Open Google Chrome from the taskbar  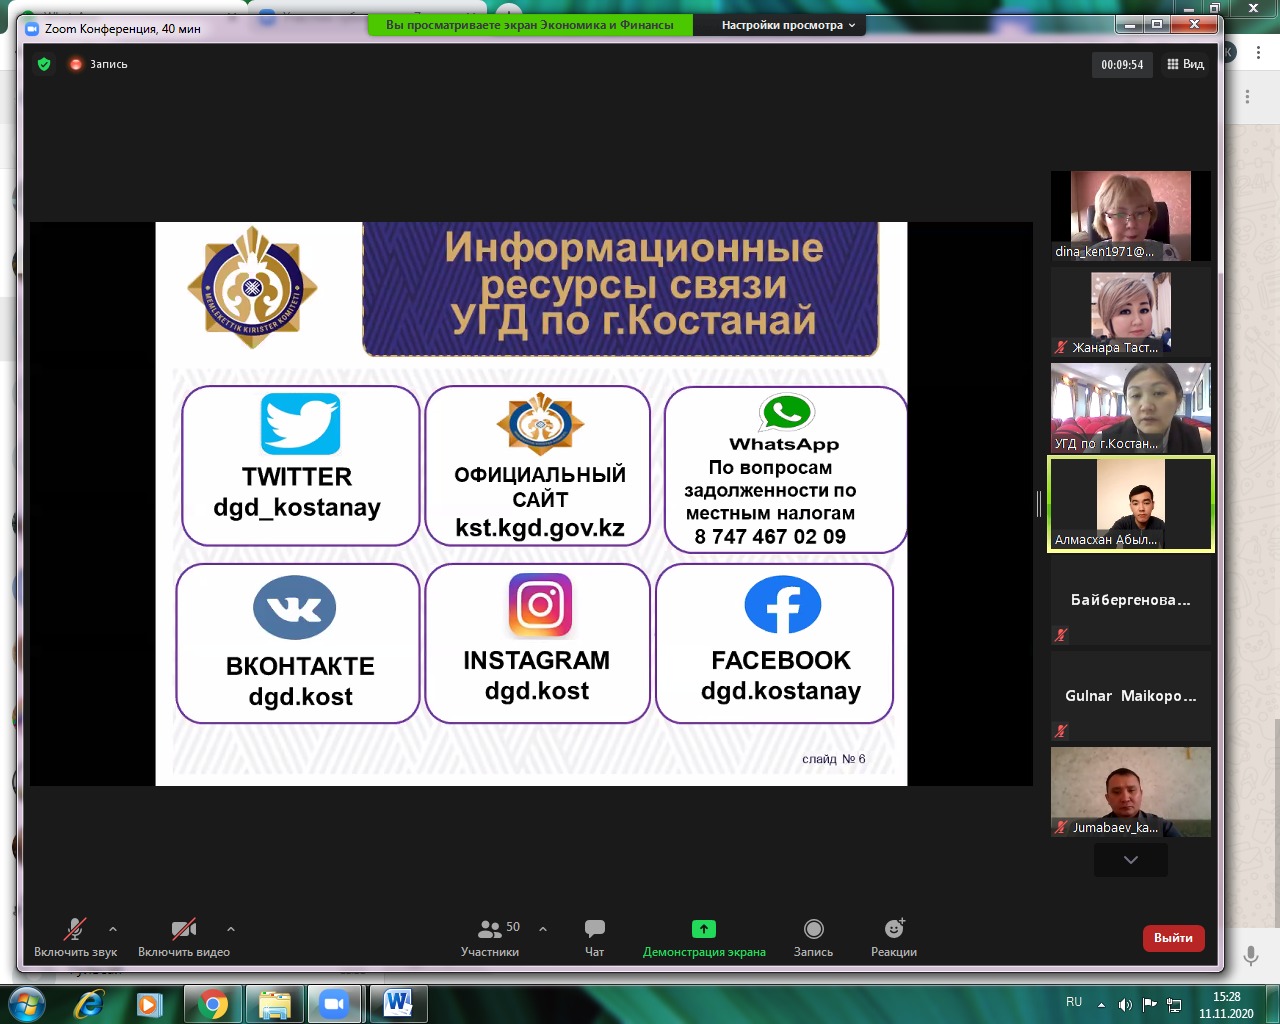(212, 1003)
